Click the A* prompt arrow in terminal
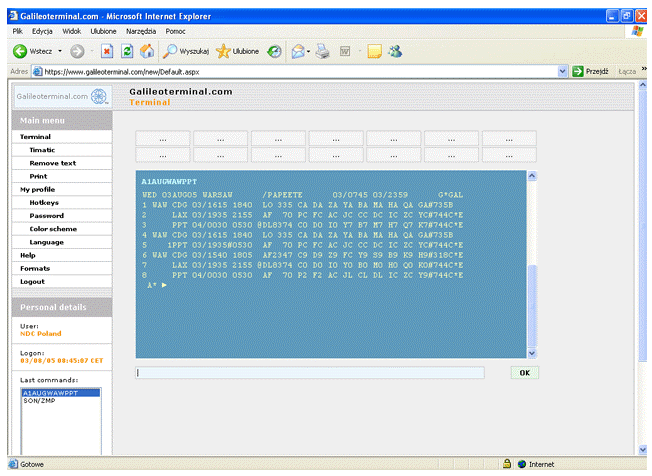Image resolution: width=652 pixels, height=476 pixels. click(x=164, y=285)
